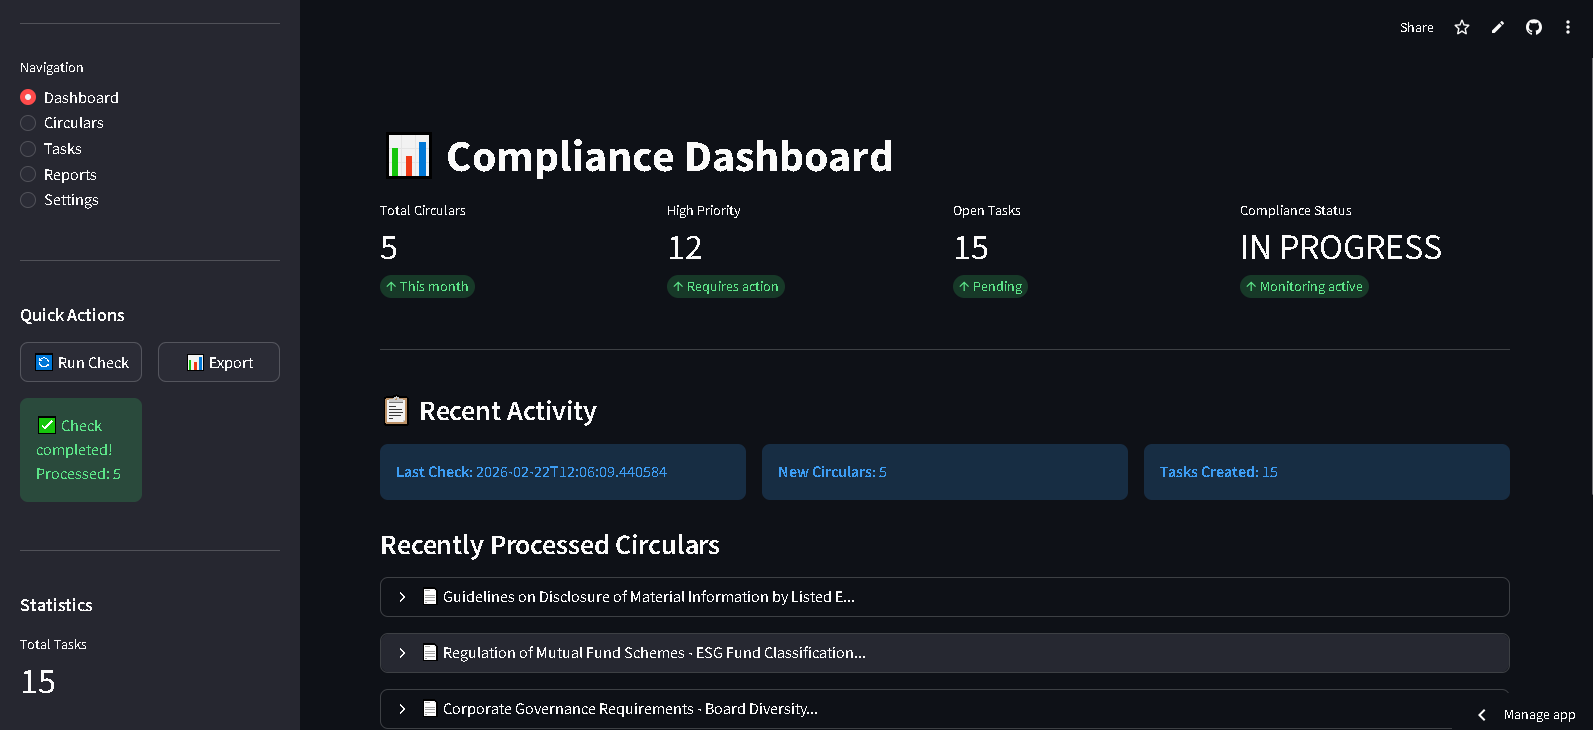Click the Export button

(x=219, y=362)
